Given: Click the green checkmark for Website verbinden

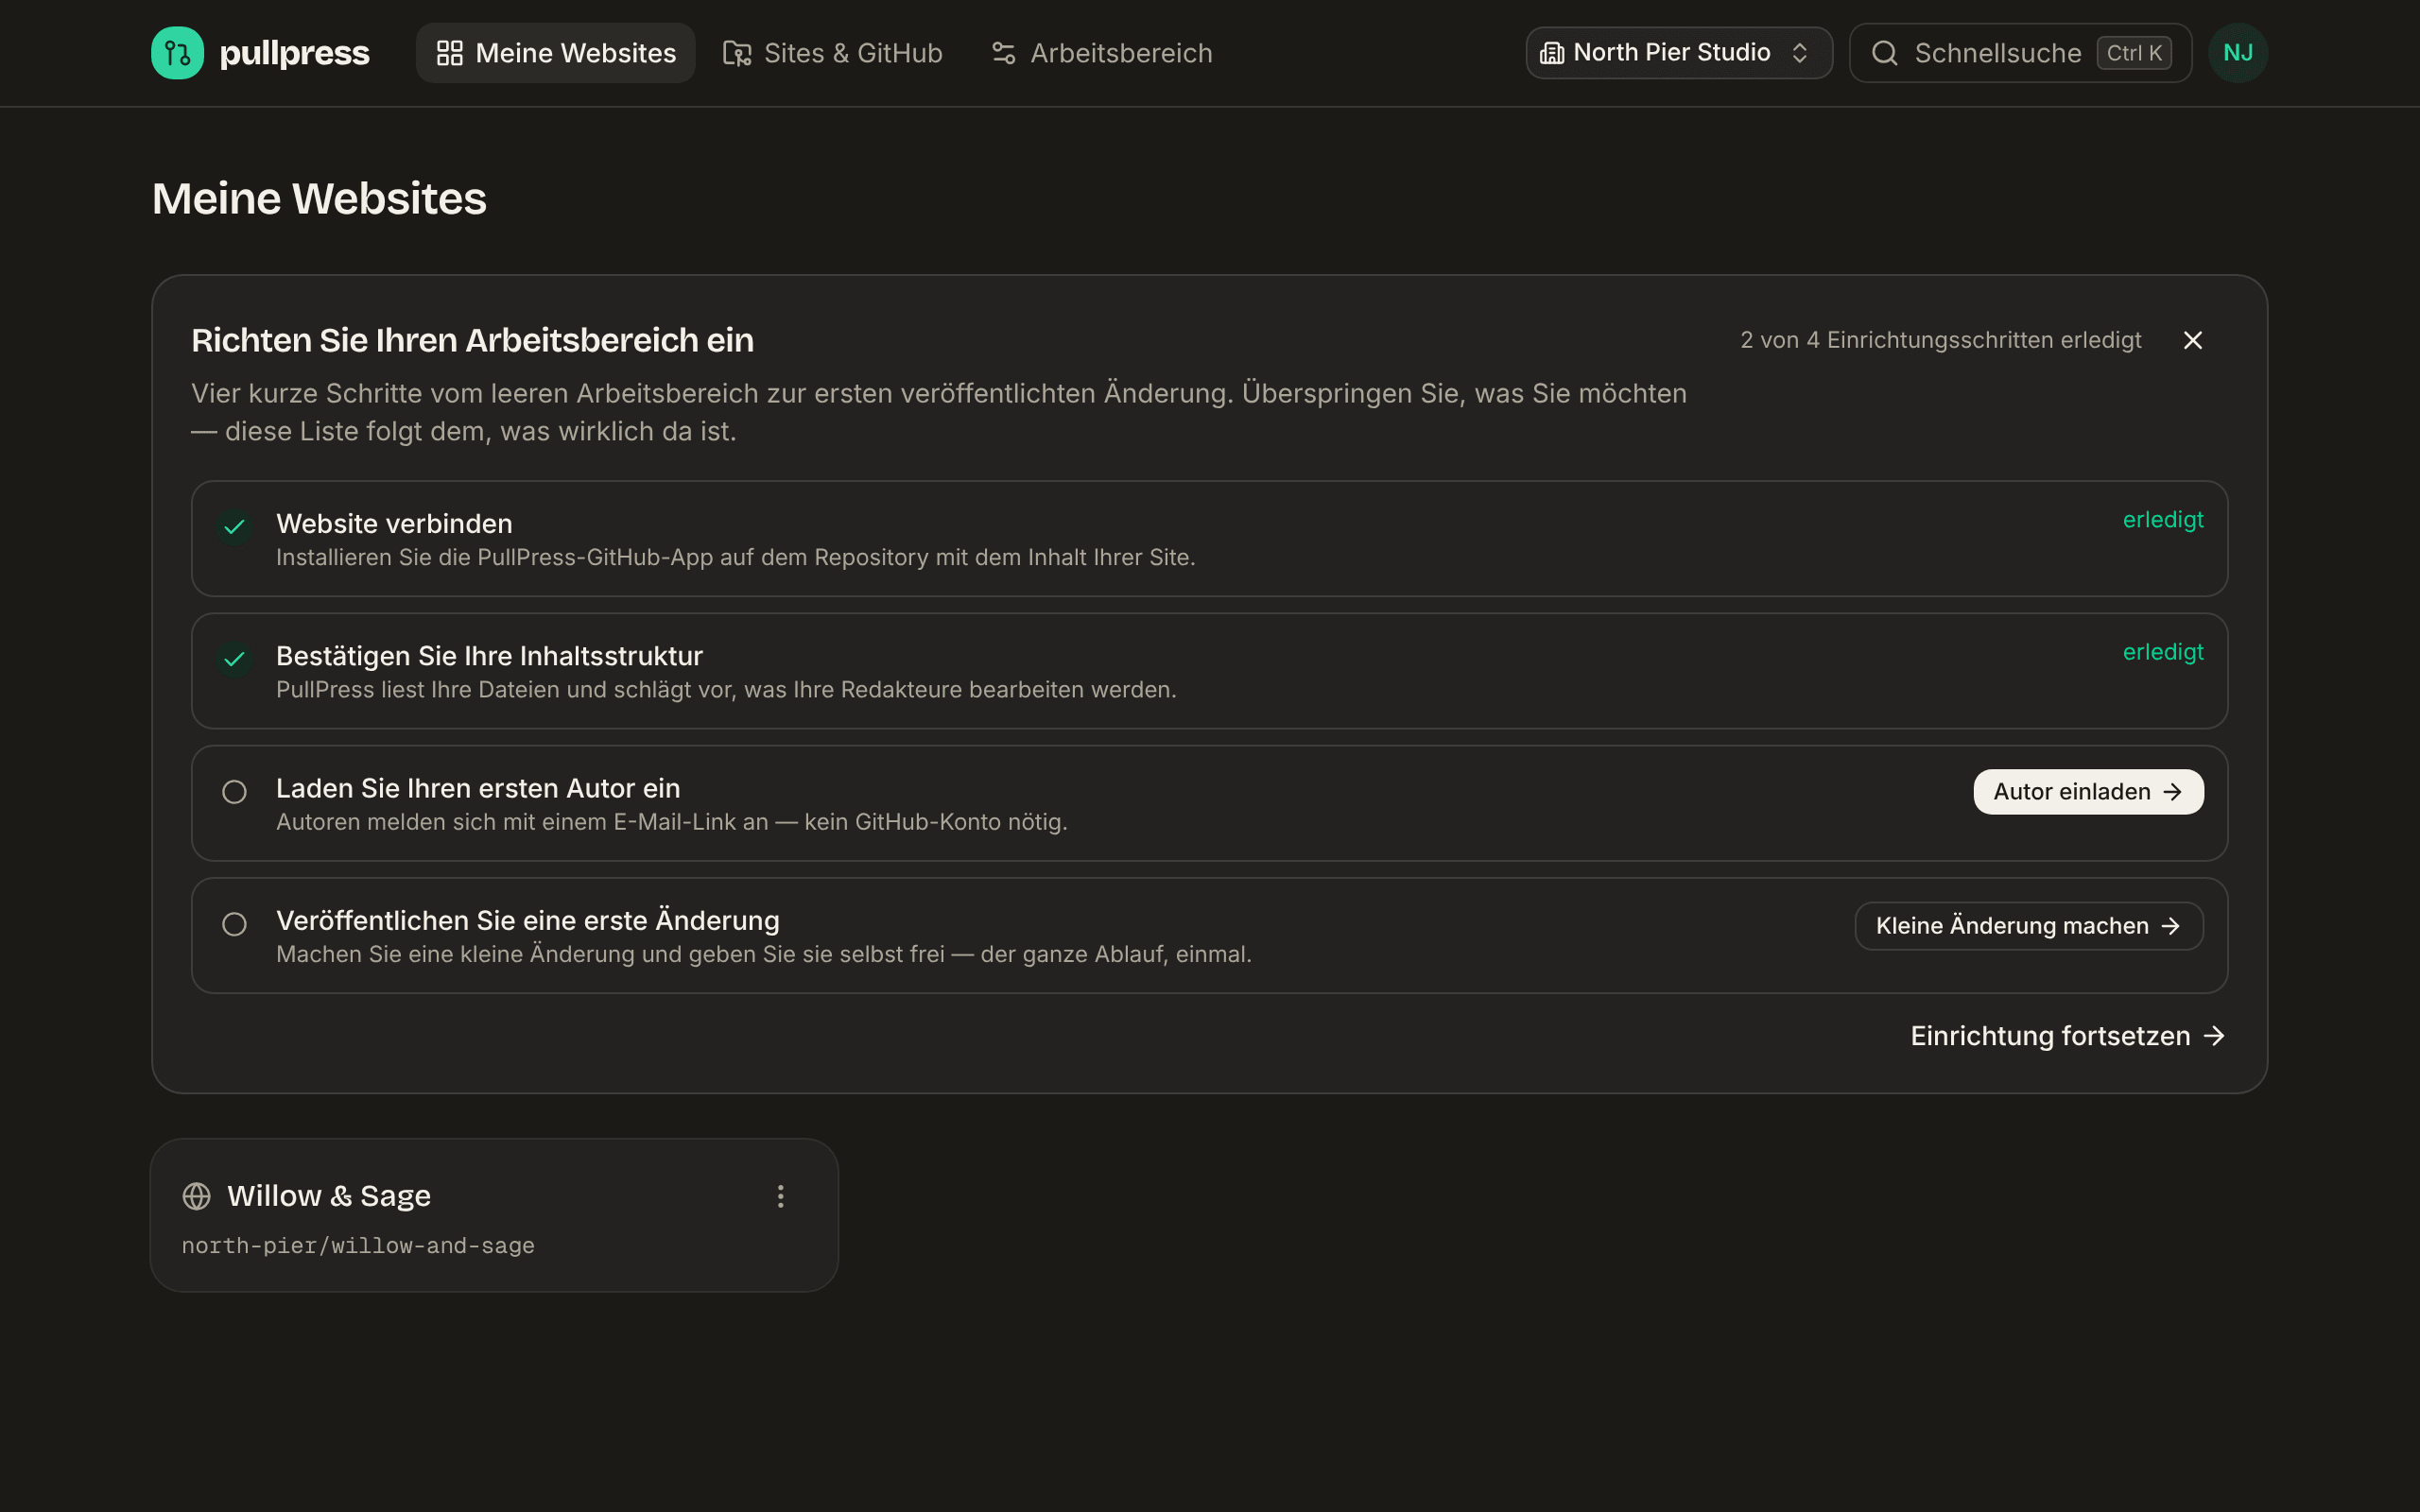Looking at the screenshot, I should 234,526.
